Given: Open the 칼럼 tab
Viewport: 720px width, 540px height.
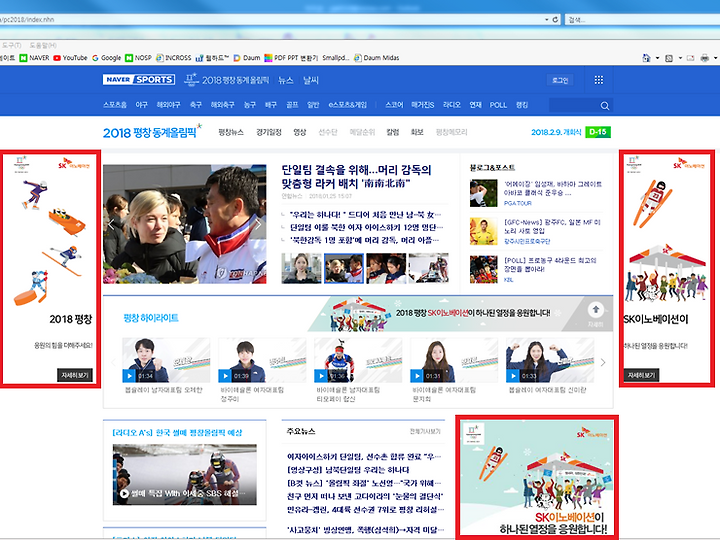Looking at the screenshot, I should (x=393, y=132).
